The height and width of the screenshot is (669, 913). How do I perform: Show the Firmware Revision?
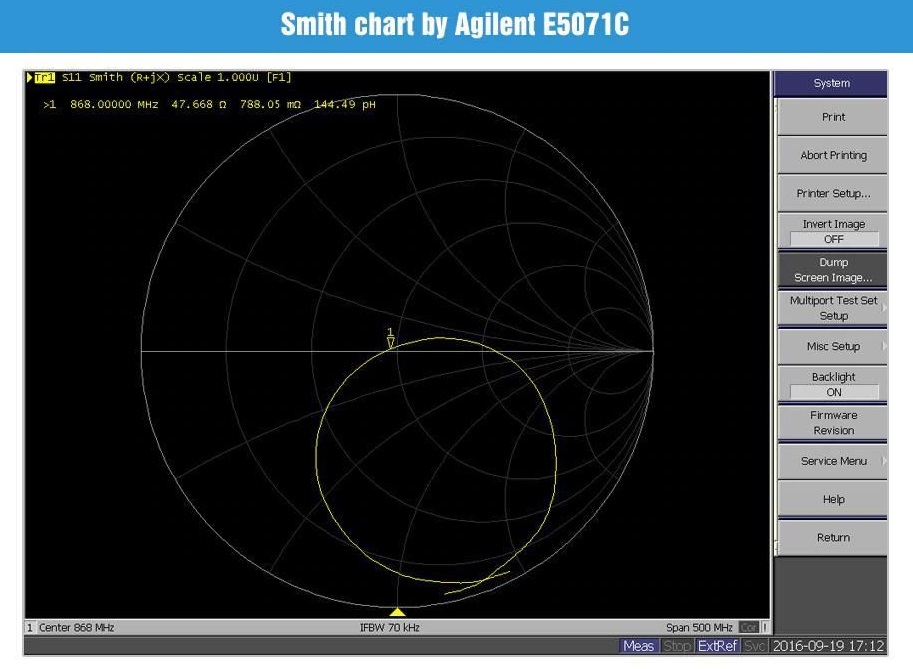click(833, 423)
